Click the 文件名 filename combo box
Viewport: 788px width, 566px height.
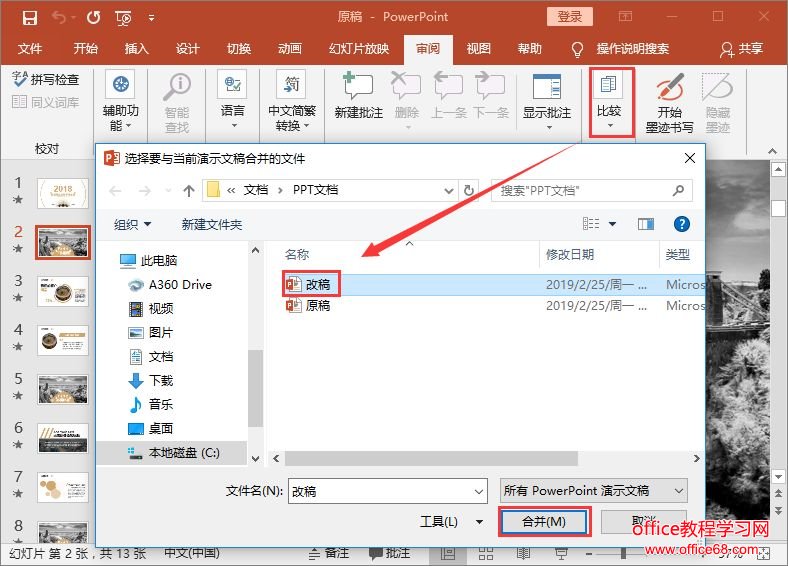(387, 491)
